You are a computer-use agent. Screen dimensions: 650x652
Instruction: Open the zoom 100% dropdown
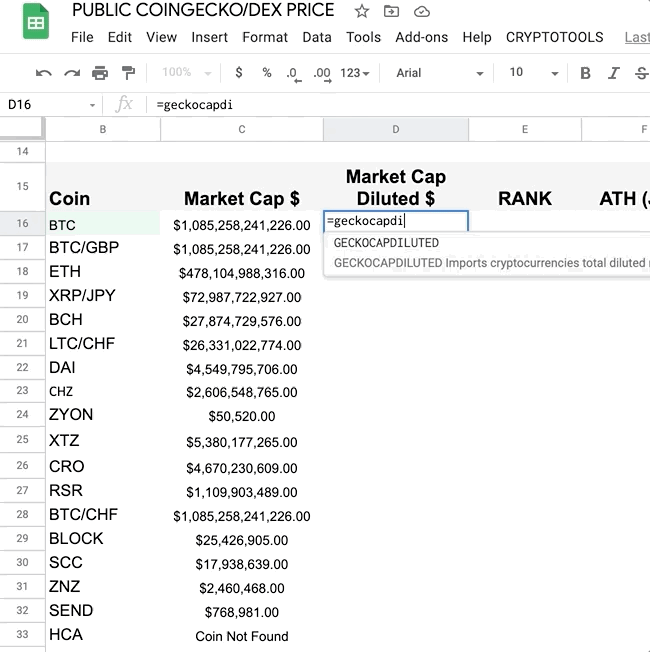click(x=187, y=73)
